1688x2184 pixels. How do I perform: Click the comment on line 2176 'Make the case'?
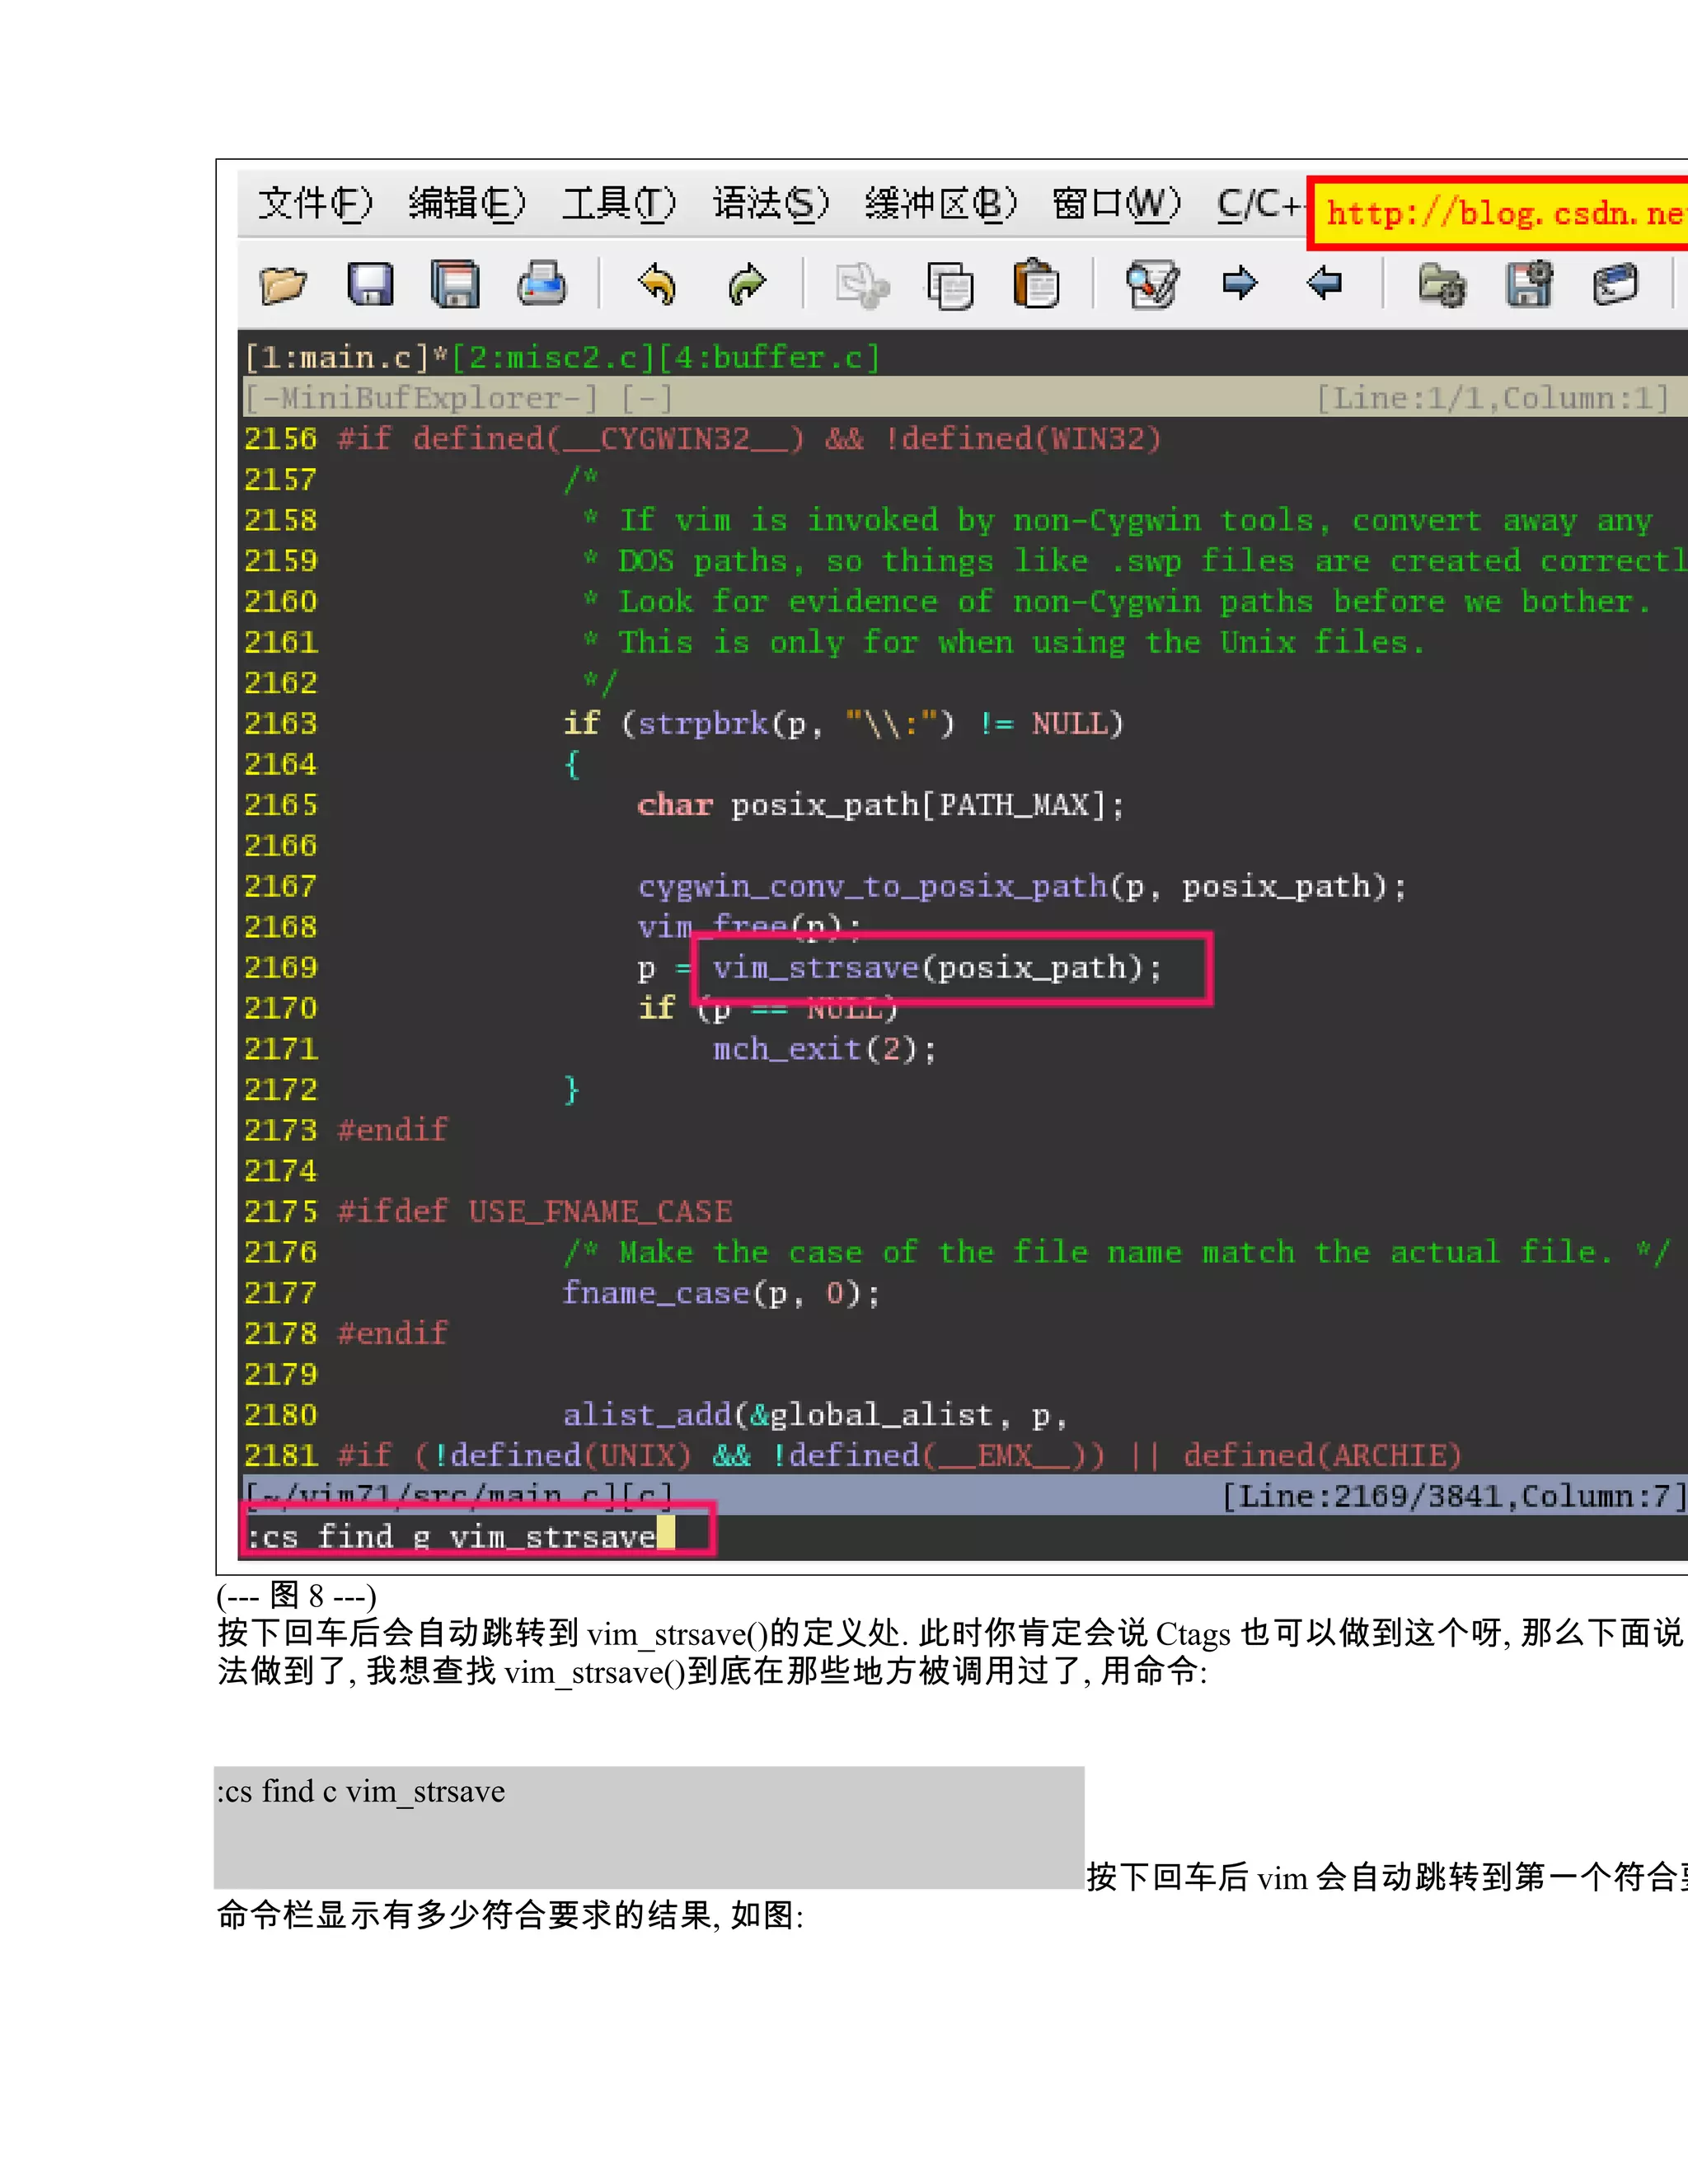pyautogui.click(x=1117, y=1252)
